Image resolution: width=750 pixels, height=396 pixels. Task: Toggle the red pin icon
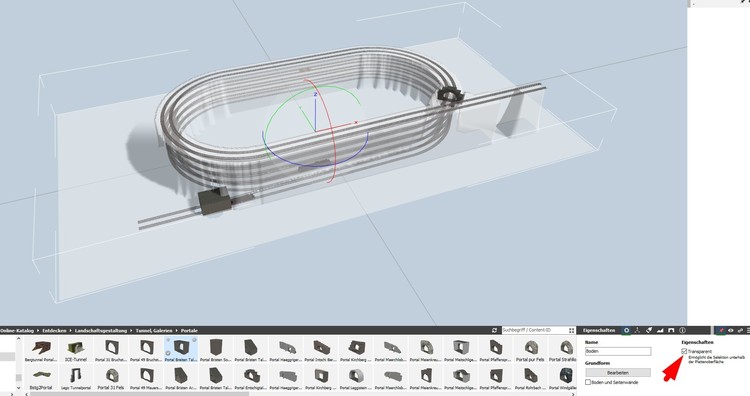(721, 330)
